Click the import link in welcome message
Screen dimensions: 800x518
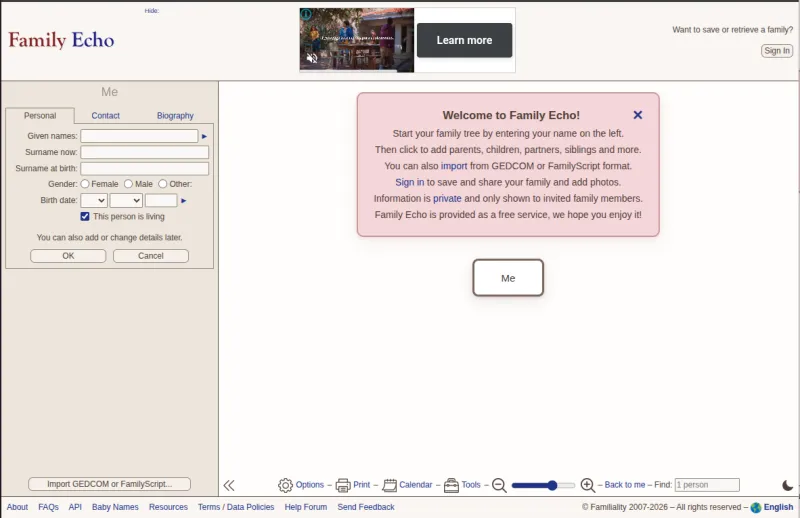point(454,166)
